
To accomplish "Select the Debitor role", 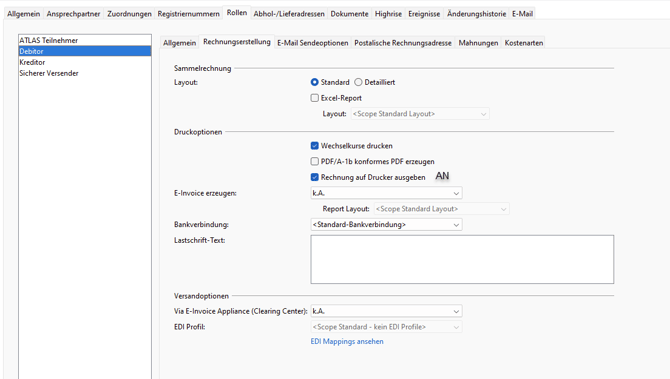I will click(x=85, y=51).
